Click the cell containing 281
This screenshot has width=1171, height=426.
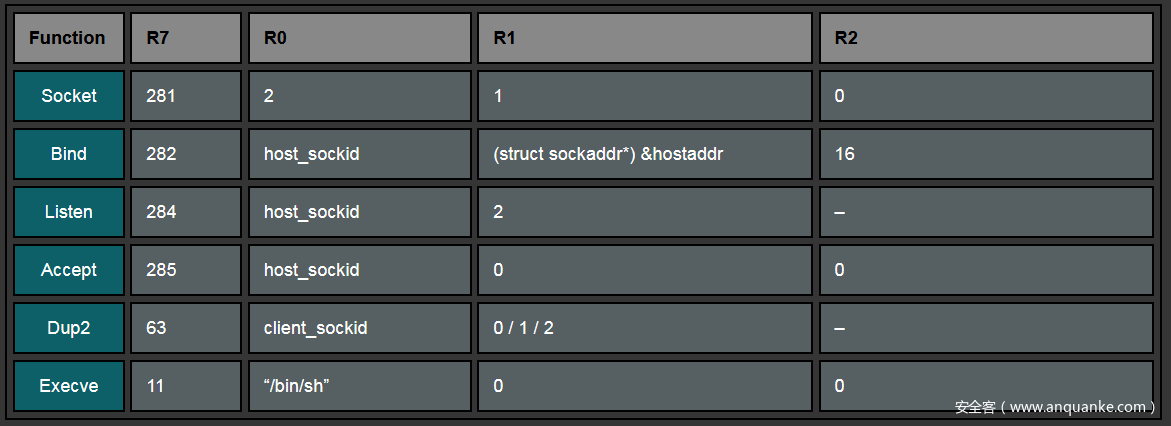[186, 96]
